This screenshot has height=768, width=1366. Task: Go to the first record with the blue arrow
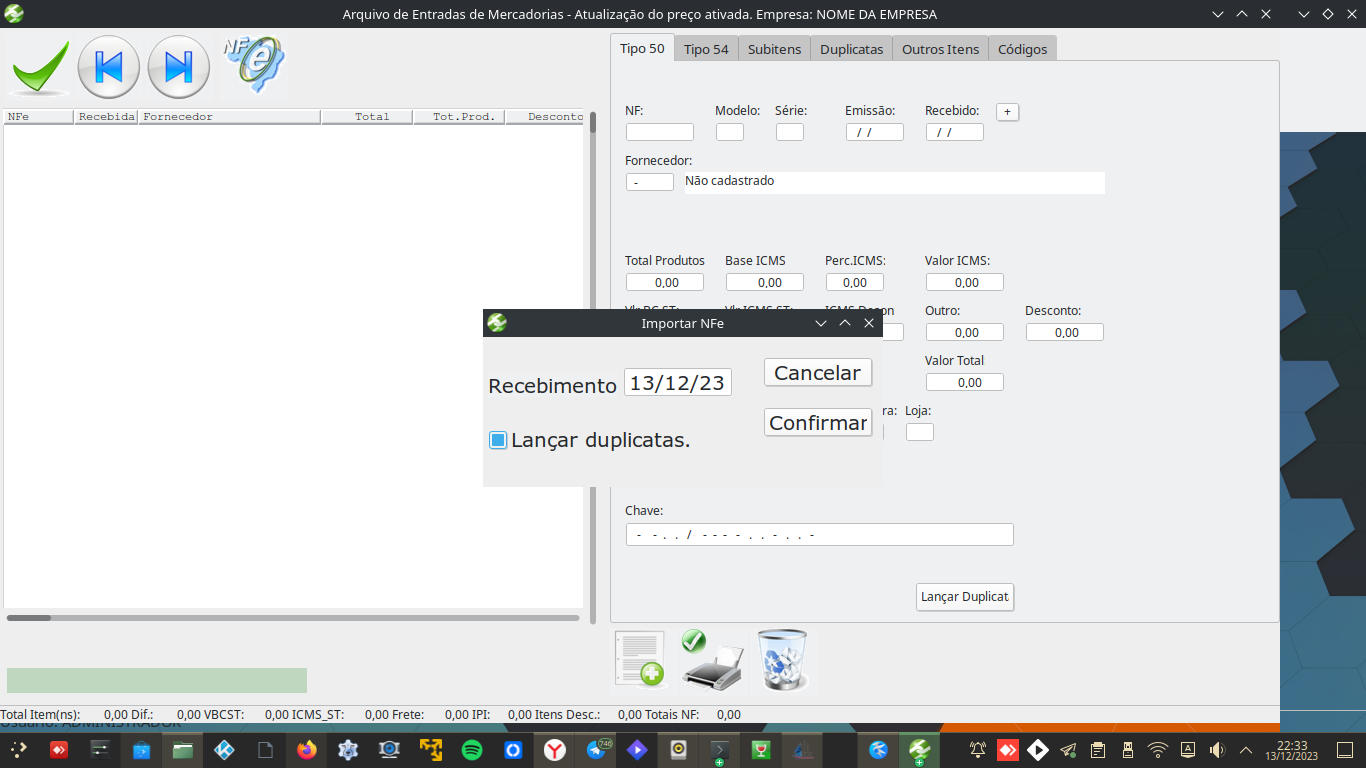[108, 67]
